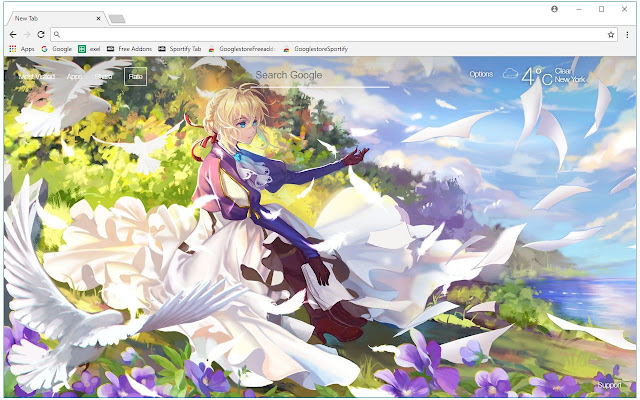Open the GooglestoreSportify bookmark
640x400 pixels.
point(316,49)
